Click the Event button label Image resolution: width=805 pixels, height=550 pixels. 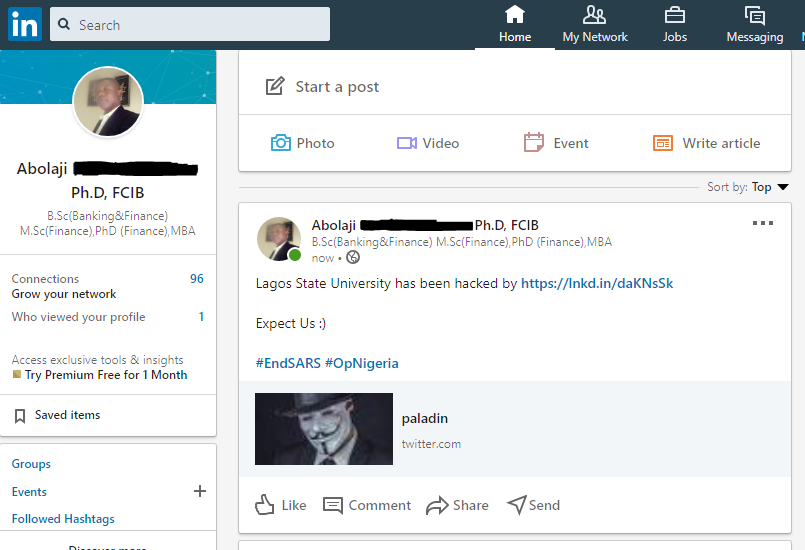(x=571, y=143)
